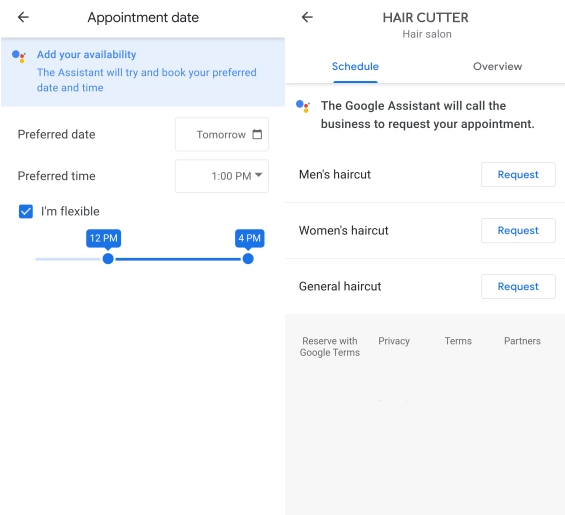565x515 pixels.
Task: Switch to the Overview tab
Action: pos(497,67)
